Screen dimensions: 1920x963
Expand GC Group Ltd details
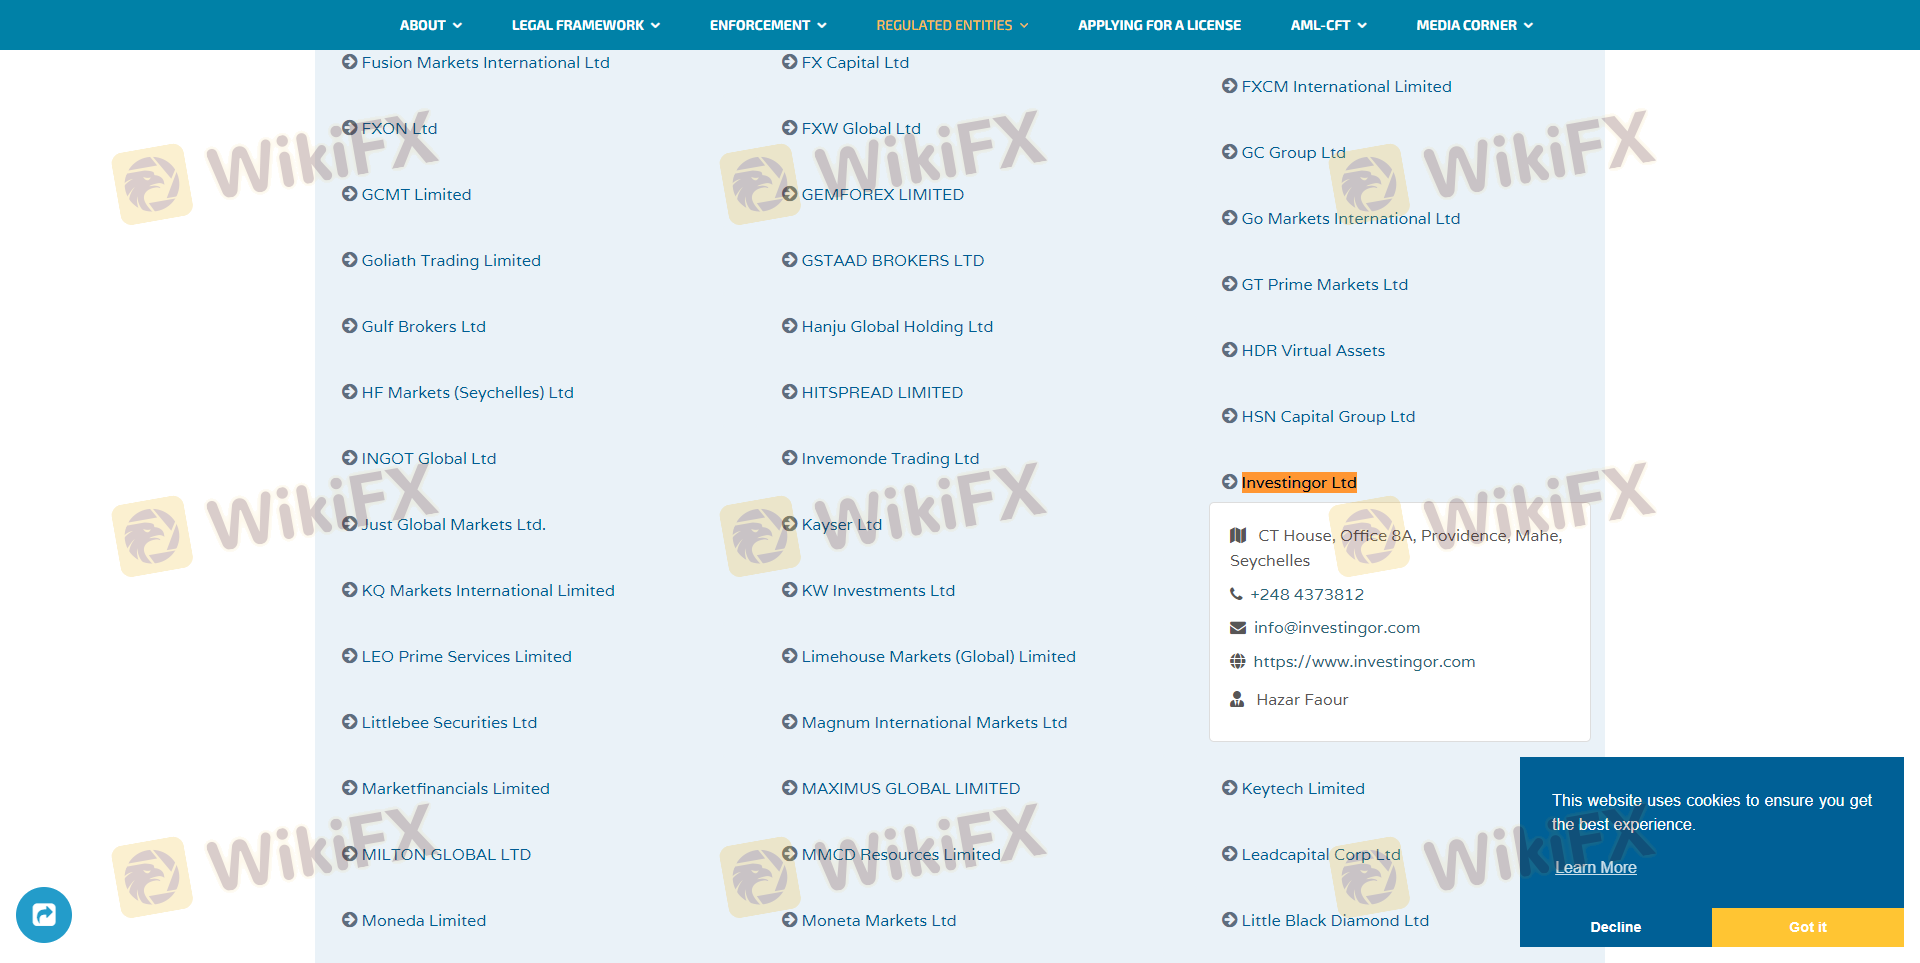pyautogui.click(x=1293, y=152)
